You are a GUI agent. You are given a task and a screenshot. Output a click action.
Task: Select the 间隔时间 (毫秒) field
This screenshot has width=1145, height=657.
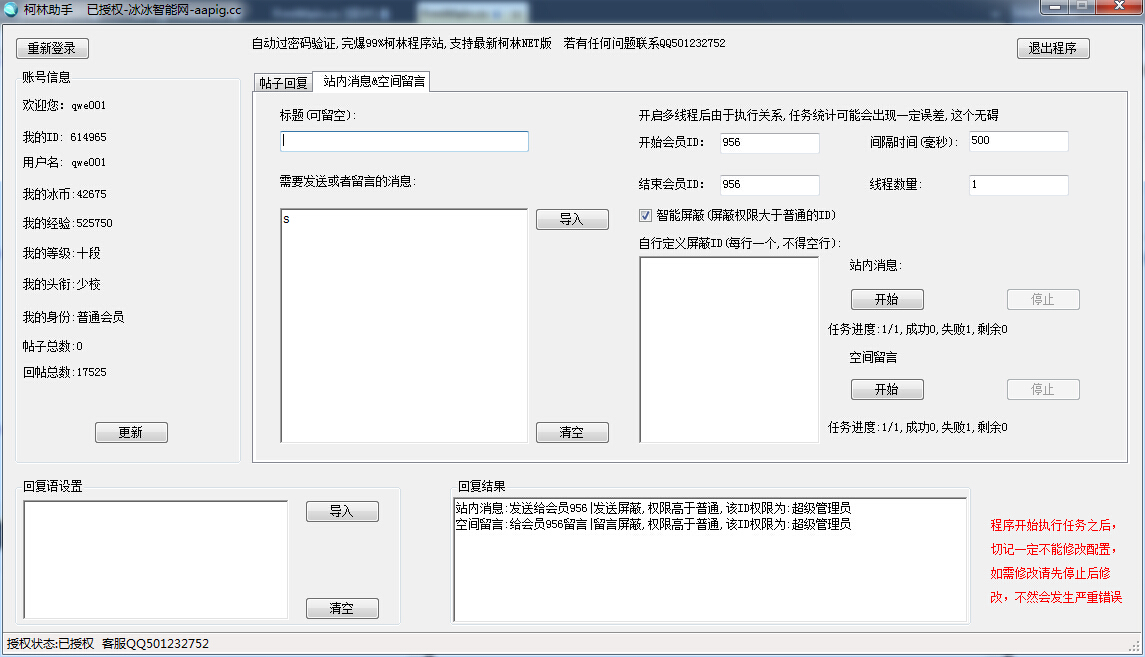(x=1017, y=142)
